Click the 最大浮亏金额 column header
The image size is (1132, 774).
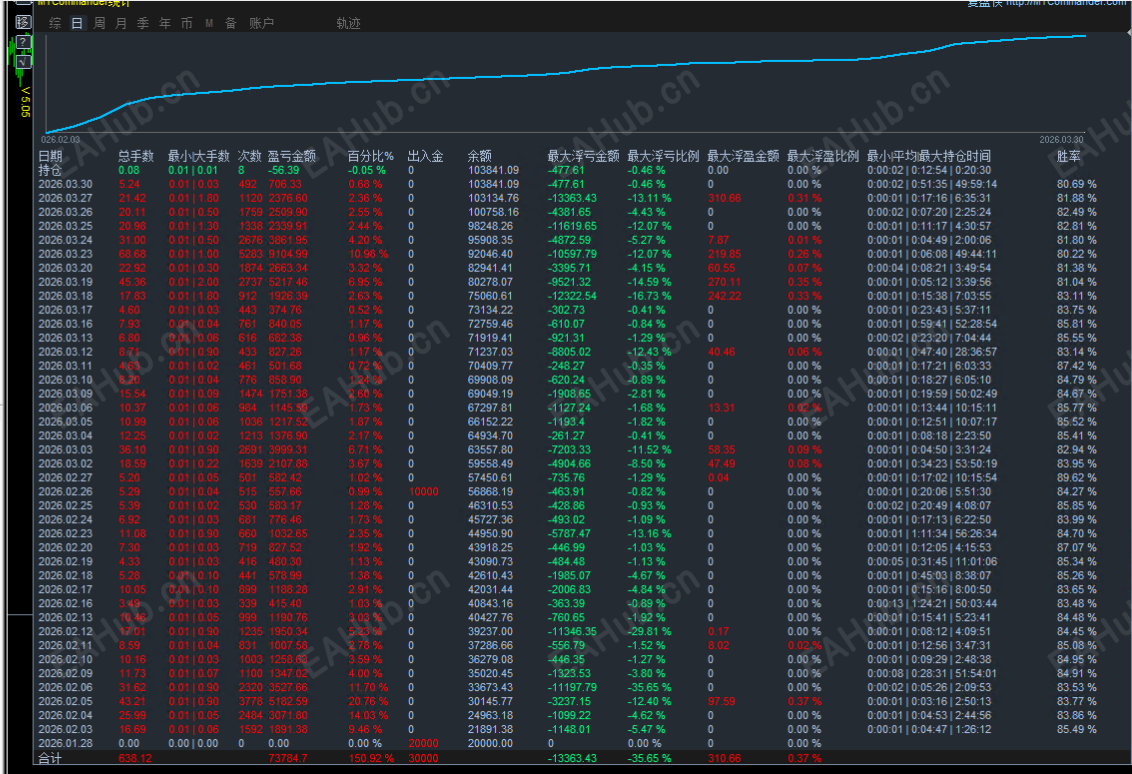click(x=583, y=156)
